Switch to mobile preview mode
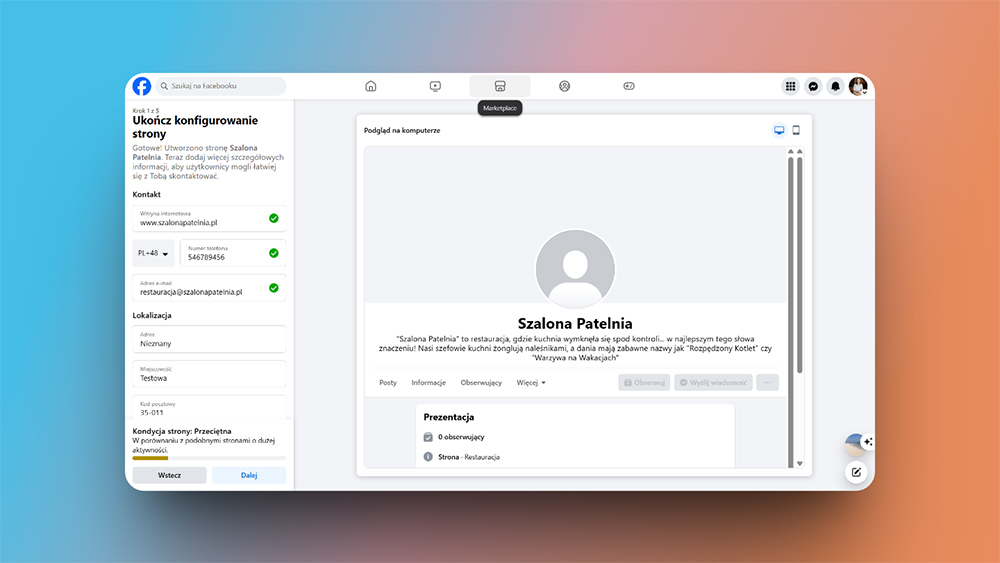1000x563 pixels. point(796,130)
